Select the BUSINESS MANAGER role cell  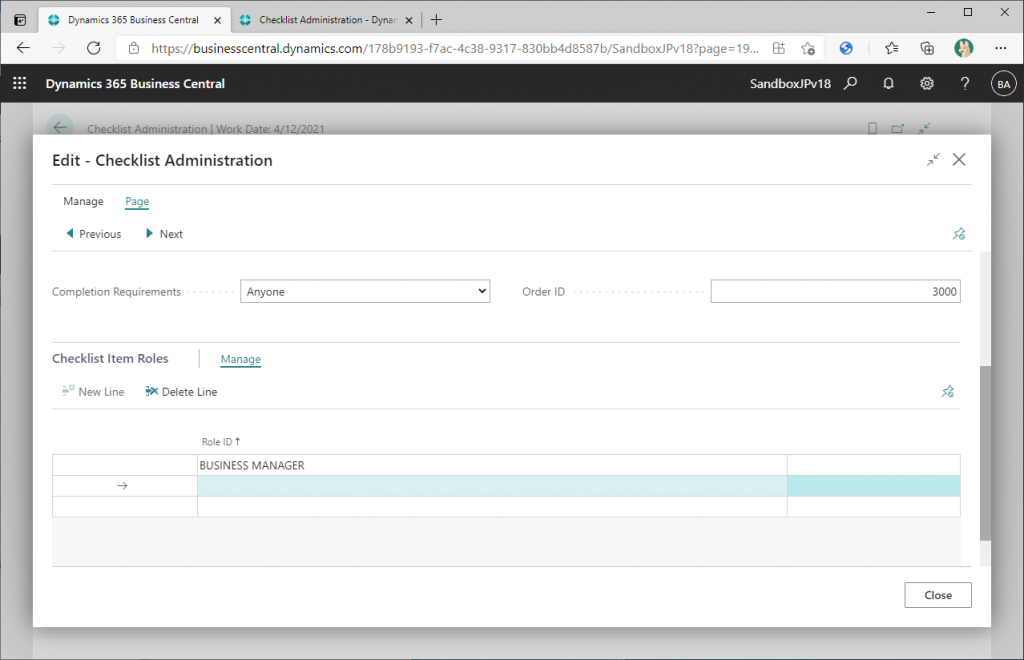click(492, 465)
